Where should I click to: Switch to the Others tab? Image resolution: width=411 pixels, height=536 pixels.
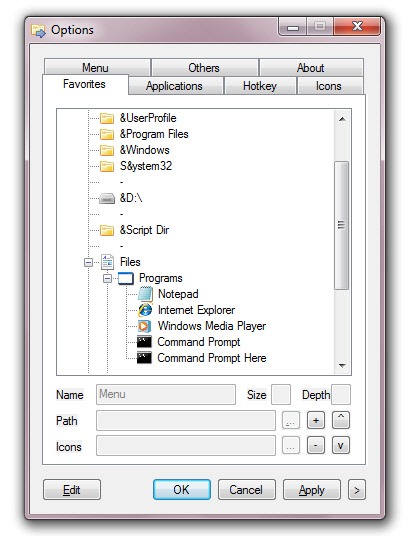point(204,67)
